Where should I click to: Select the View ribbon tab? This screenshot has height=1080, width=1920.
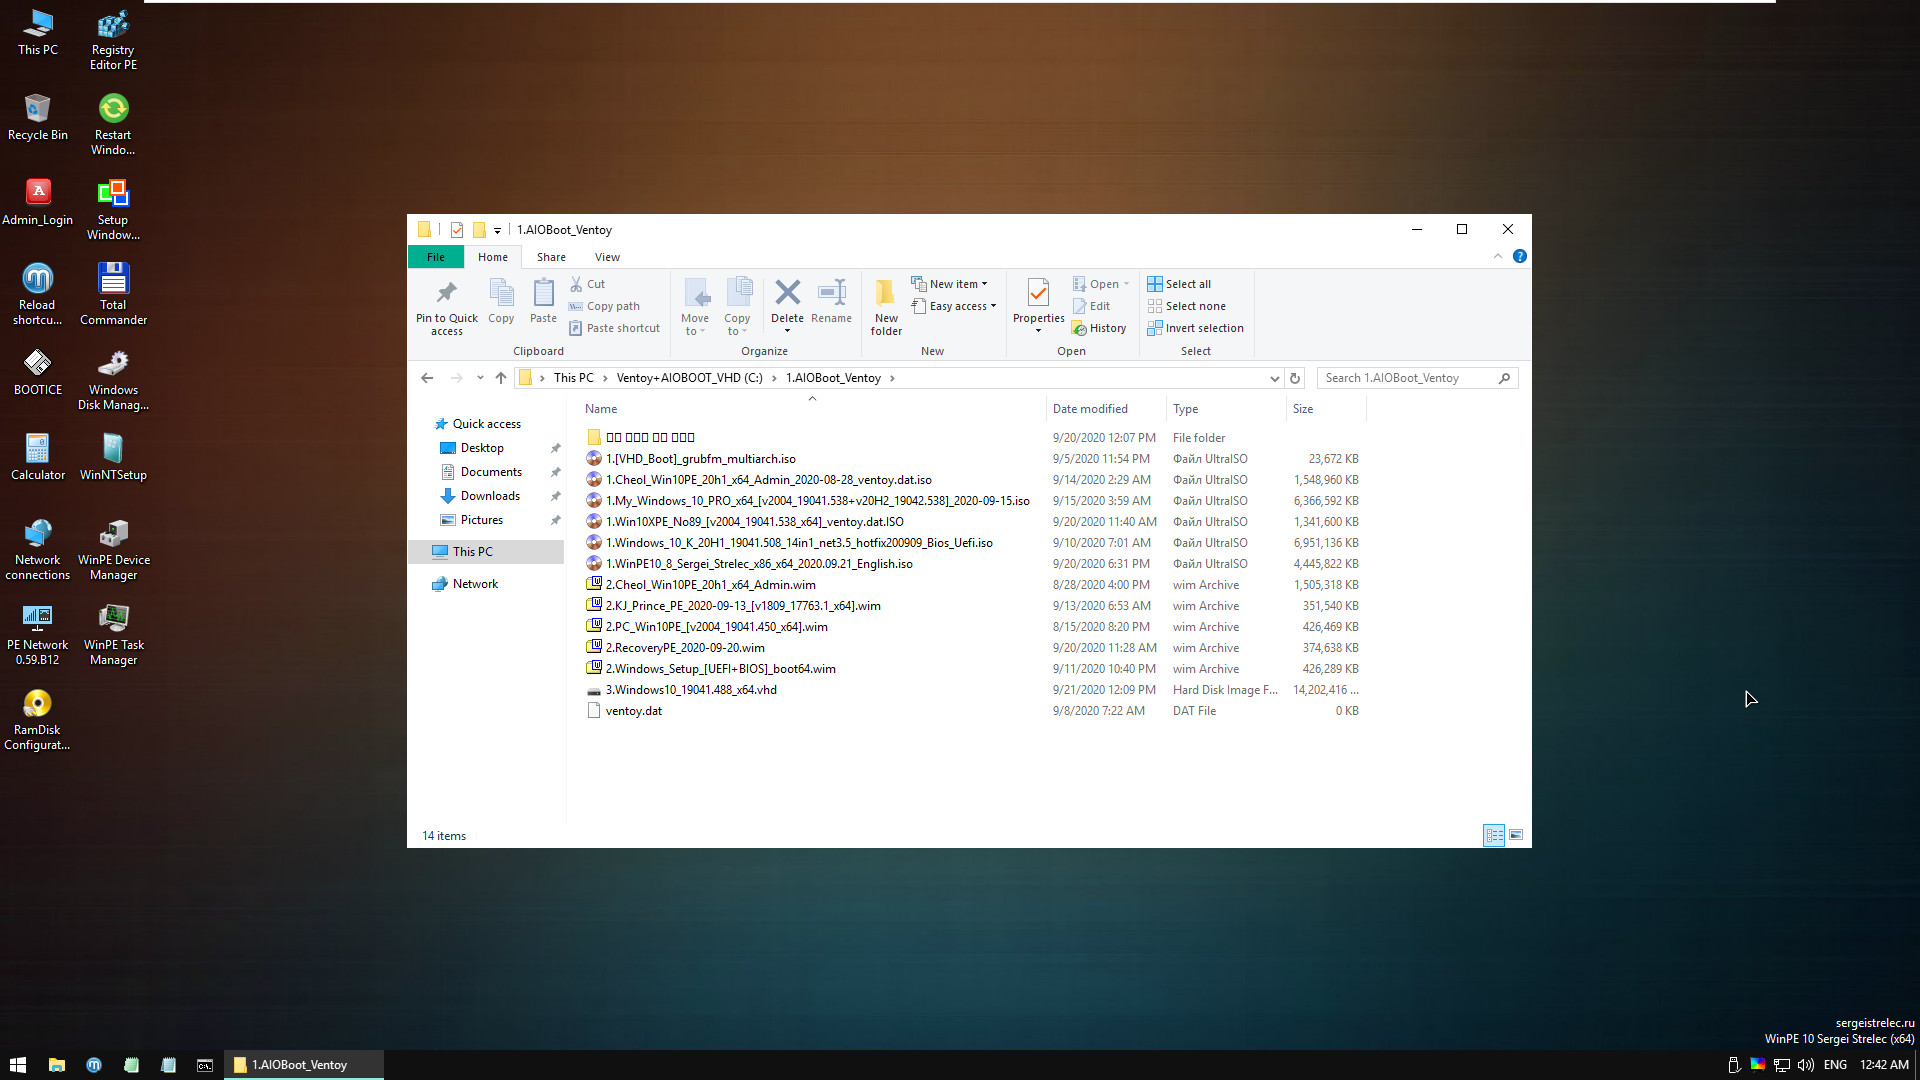pos(607,256)
